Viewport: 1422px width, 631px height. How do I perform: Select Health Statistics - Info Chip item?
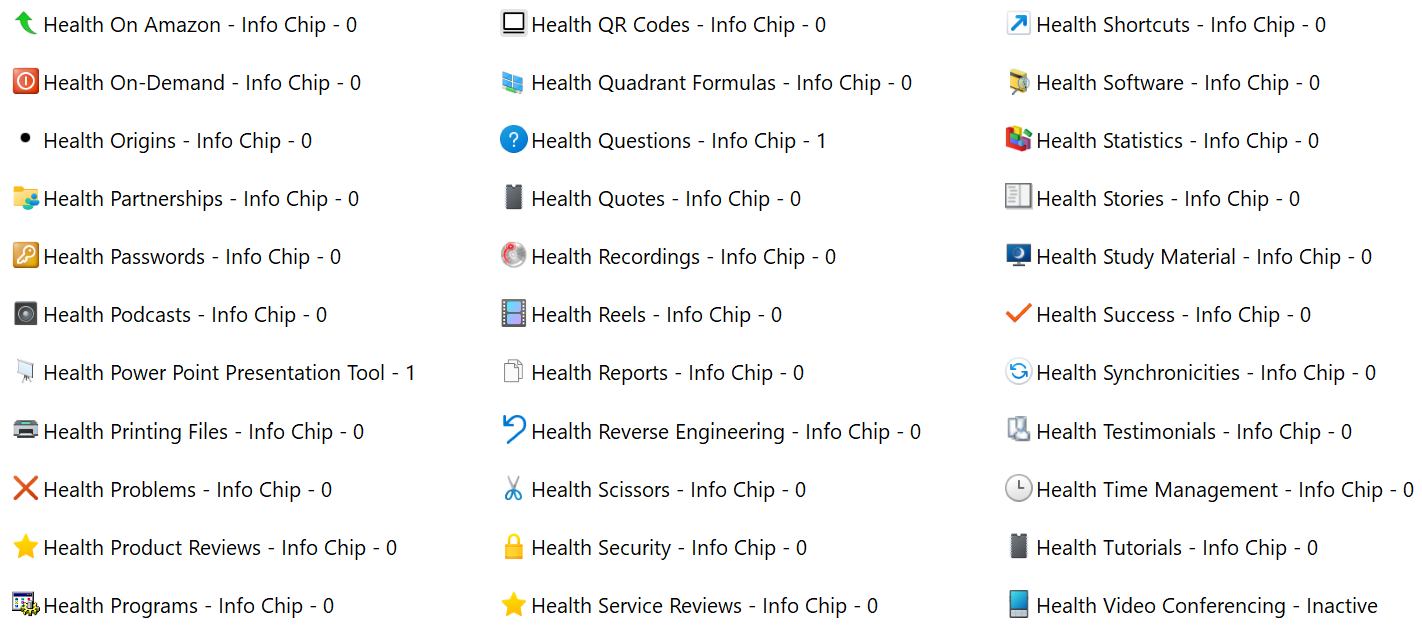1177,141
